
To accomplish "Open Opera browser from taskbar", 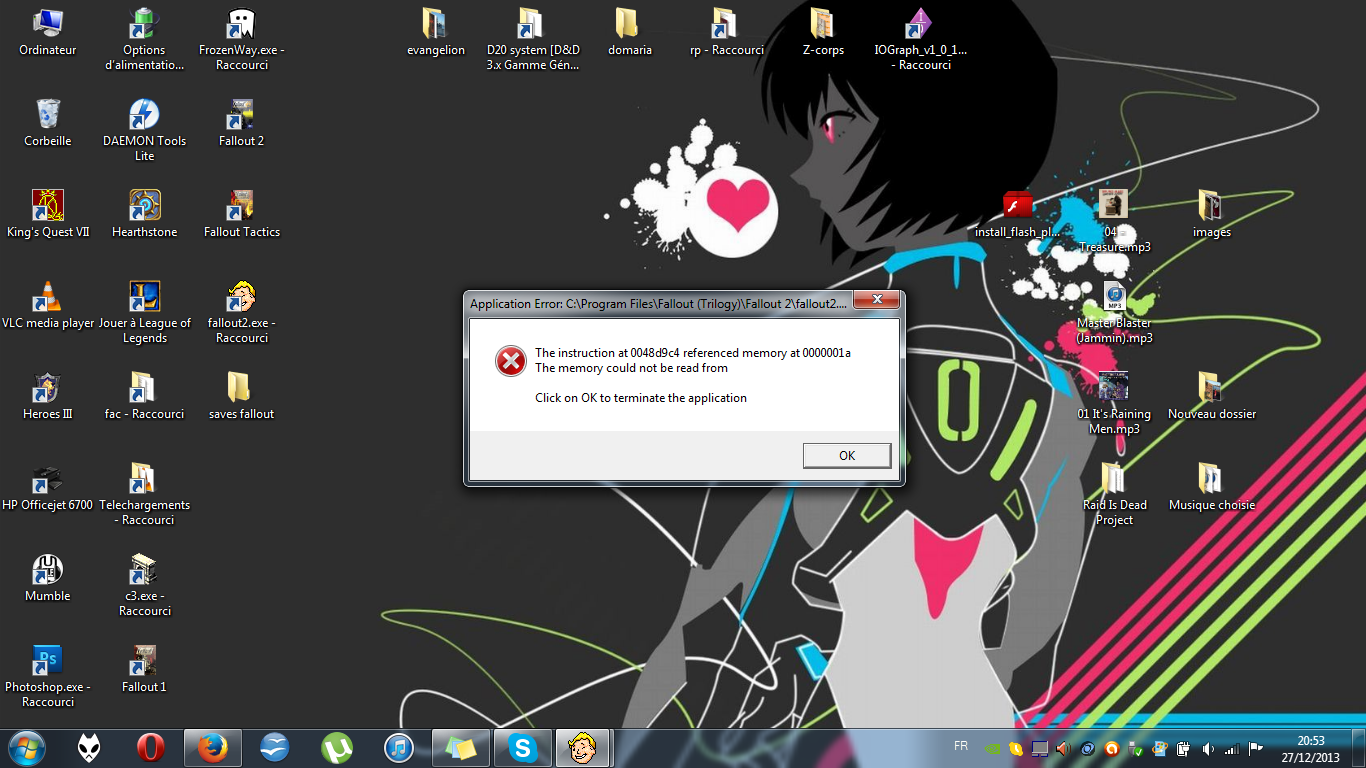I will 151,748.
